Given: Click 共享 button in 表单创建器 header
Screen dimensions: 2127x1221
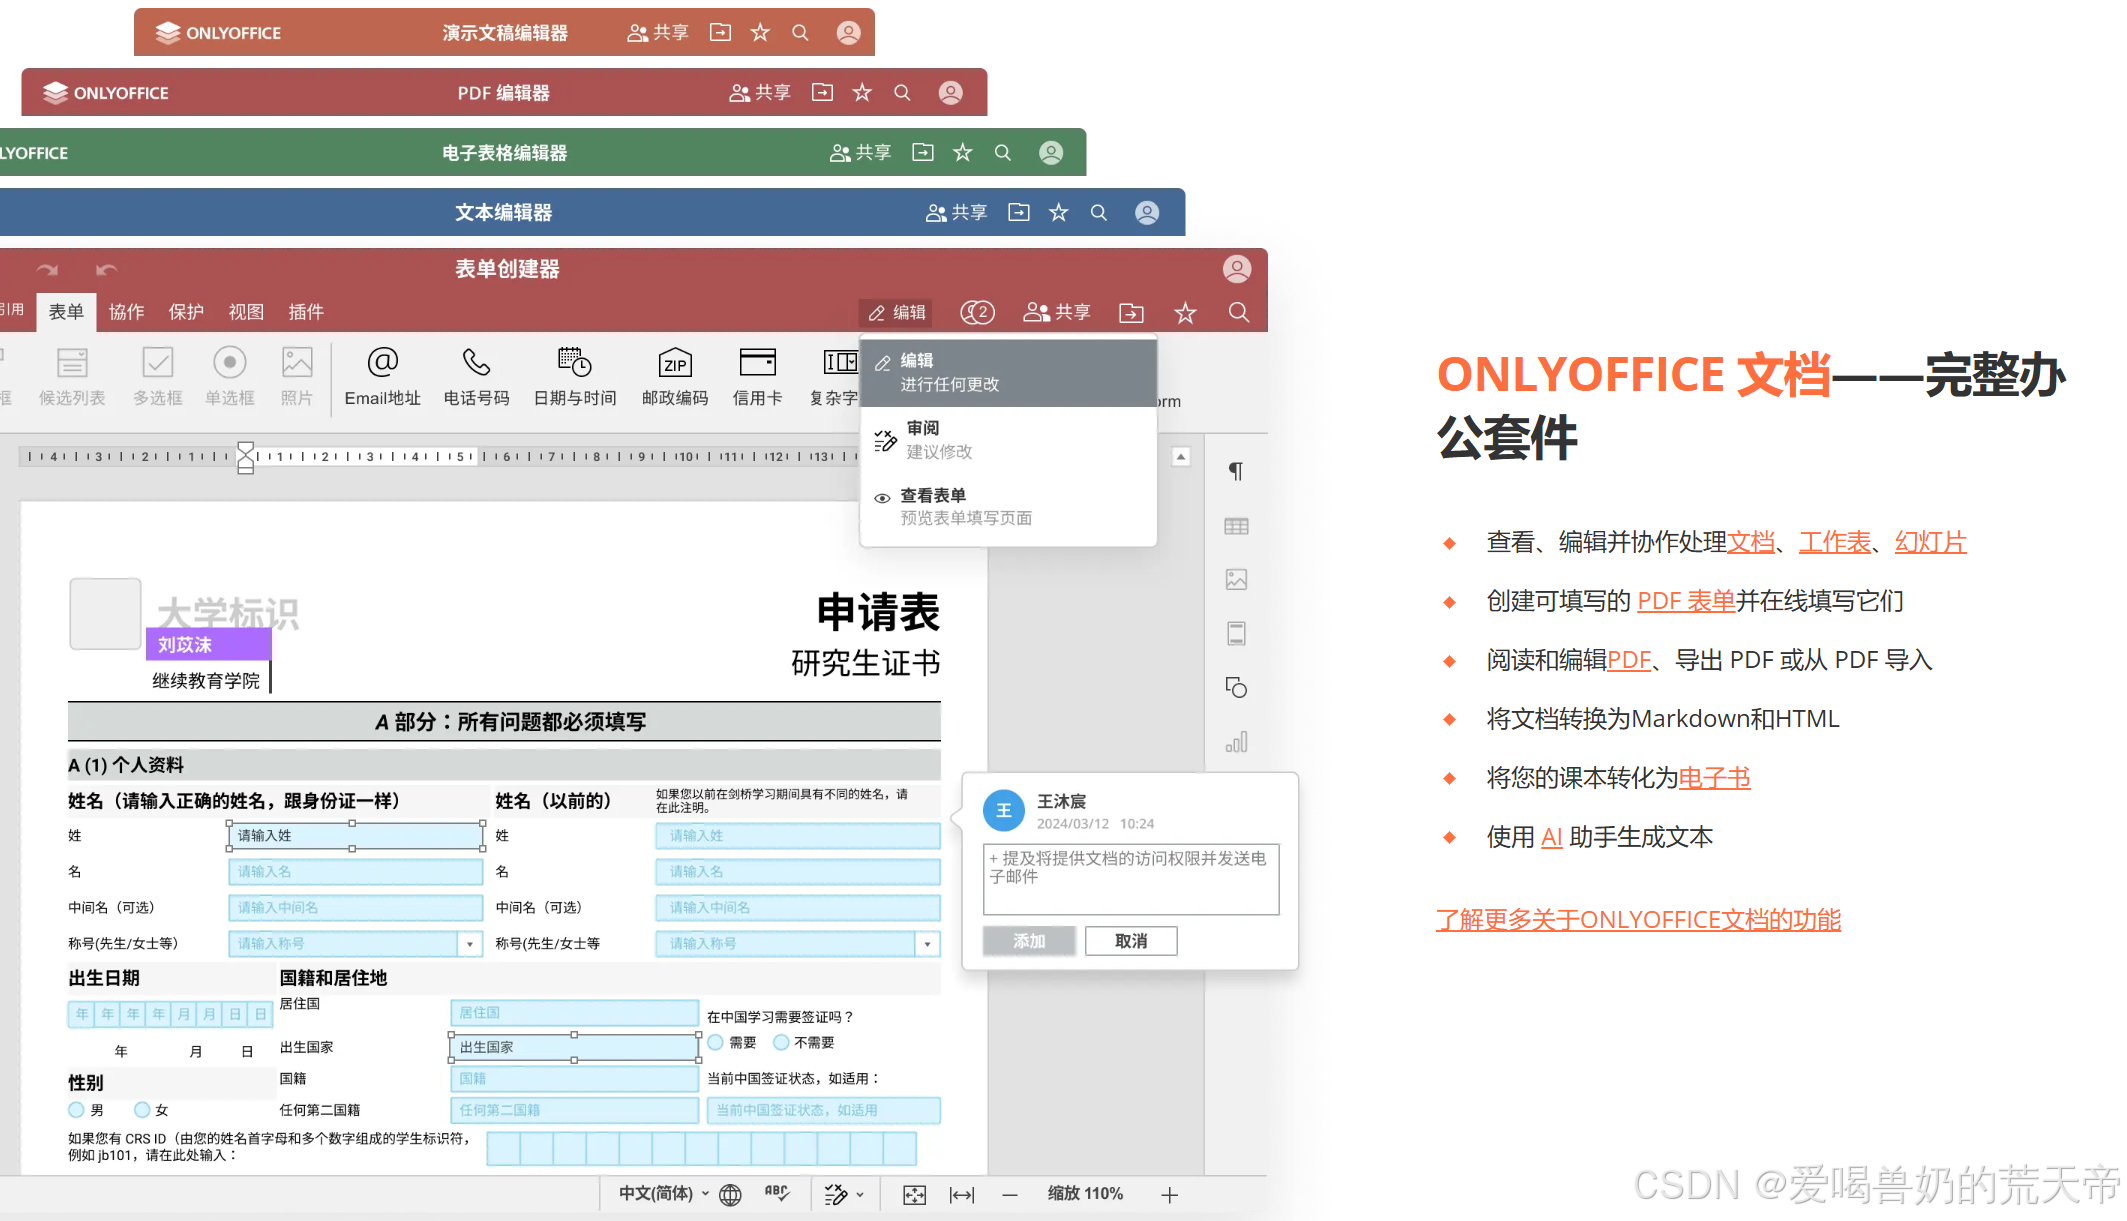Looking at the screenshot, I should (1057, 313).
